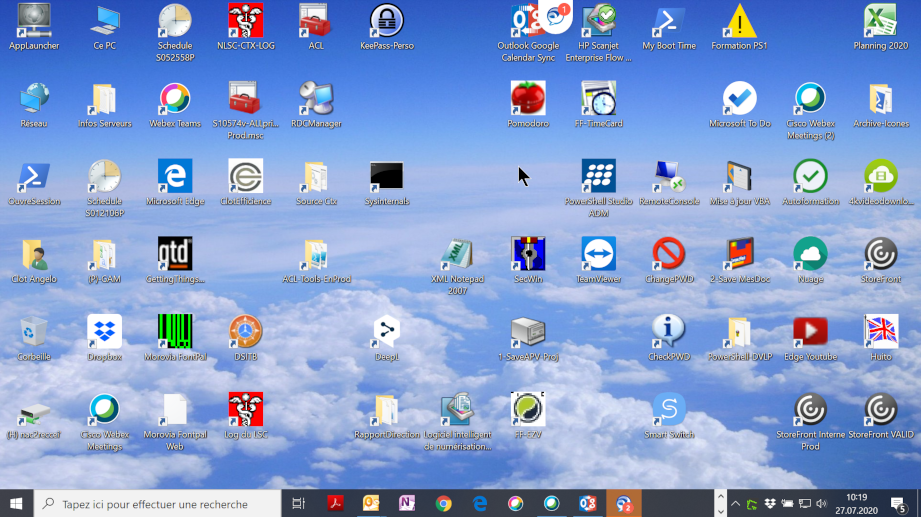Show hidden system tray icons

pos(735,503)
